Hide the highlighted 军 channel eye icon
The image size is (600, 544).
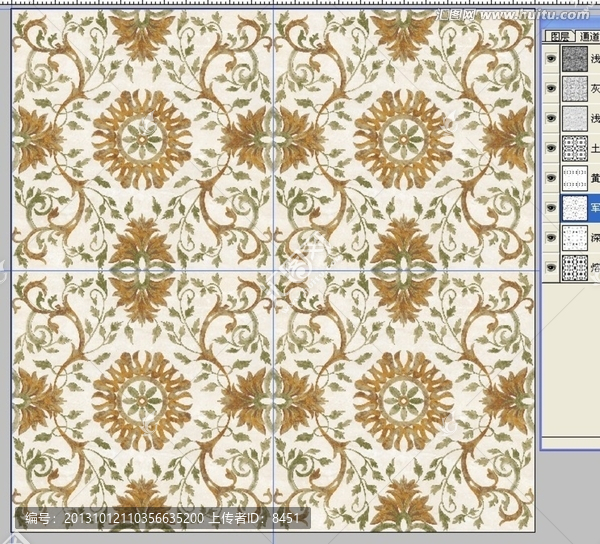point(551,208)
